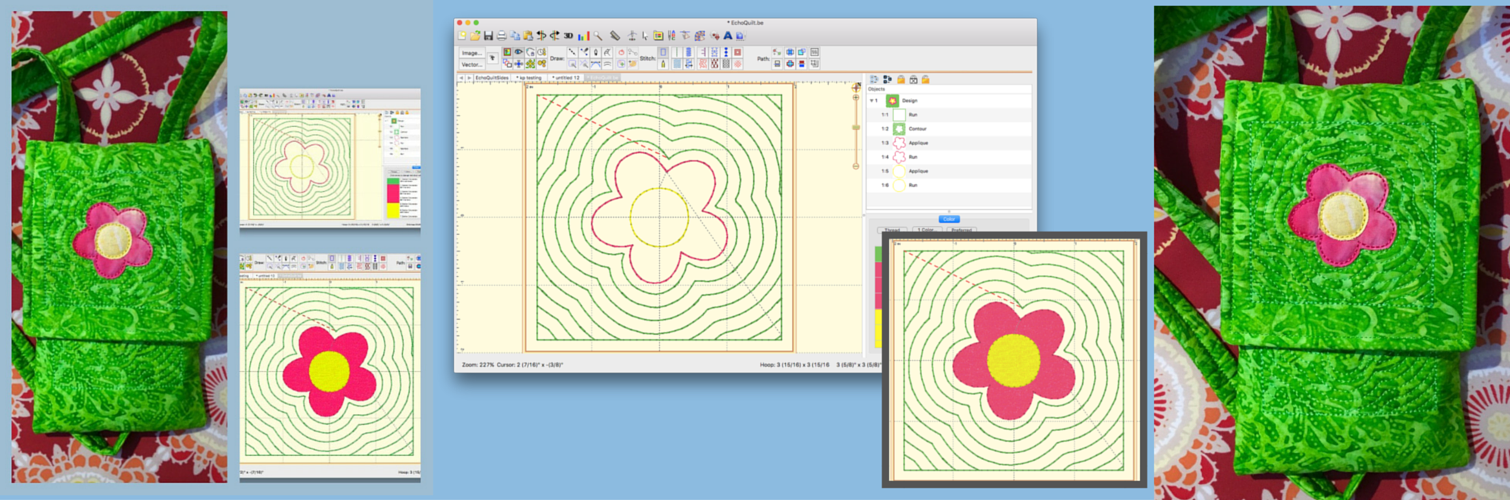The height and width of the screenshot is (500, 1510).
Task: Click the Vector... button
Action: point(472,64)
